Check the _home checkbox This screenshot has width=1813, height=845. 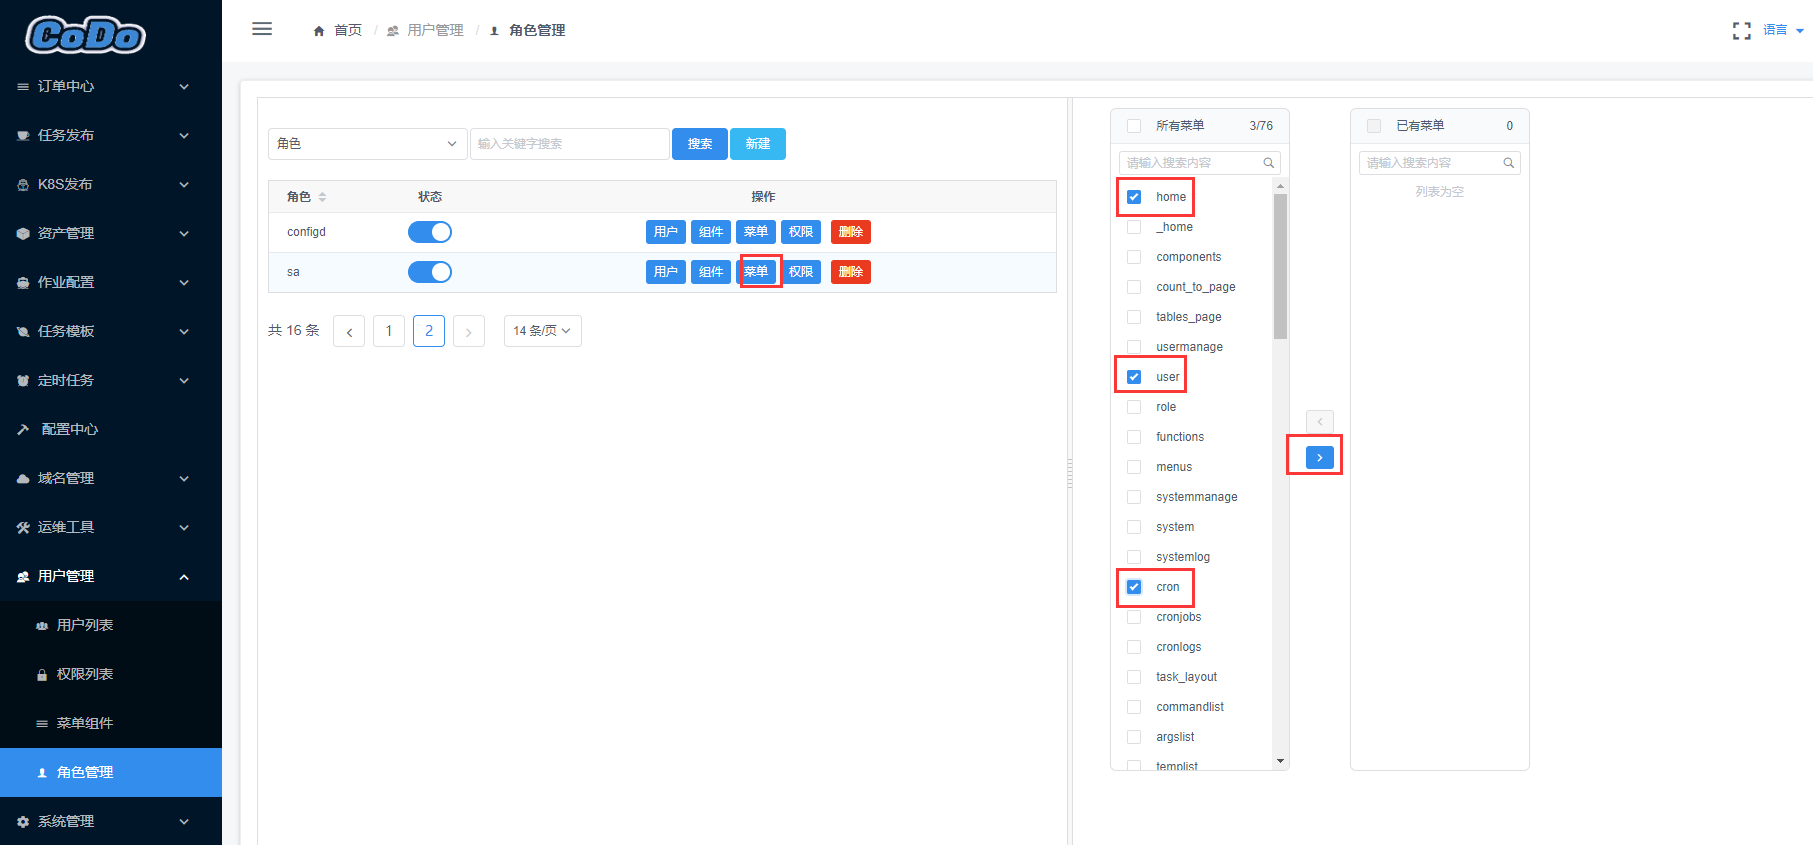tap(1134, 227)
